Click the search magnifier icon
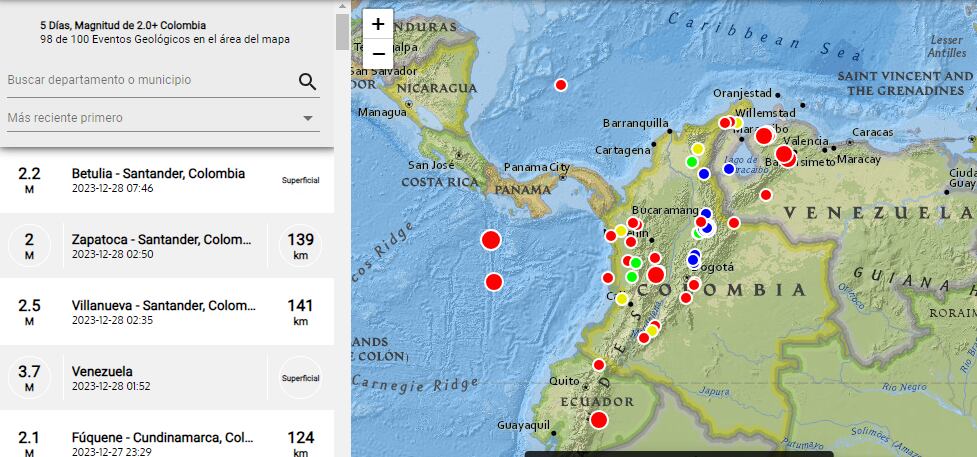Screen dimensions: 977x457 (x=307, y=82)
